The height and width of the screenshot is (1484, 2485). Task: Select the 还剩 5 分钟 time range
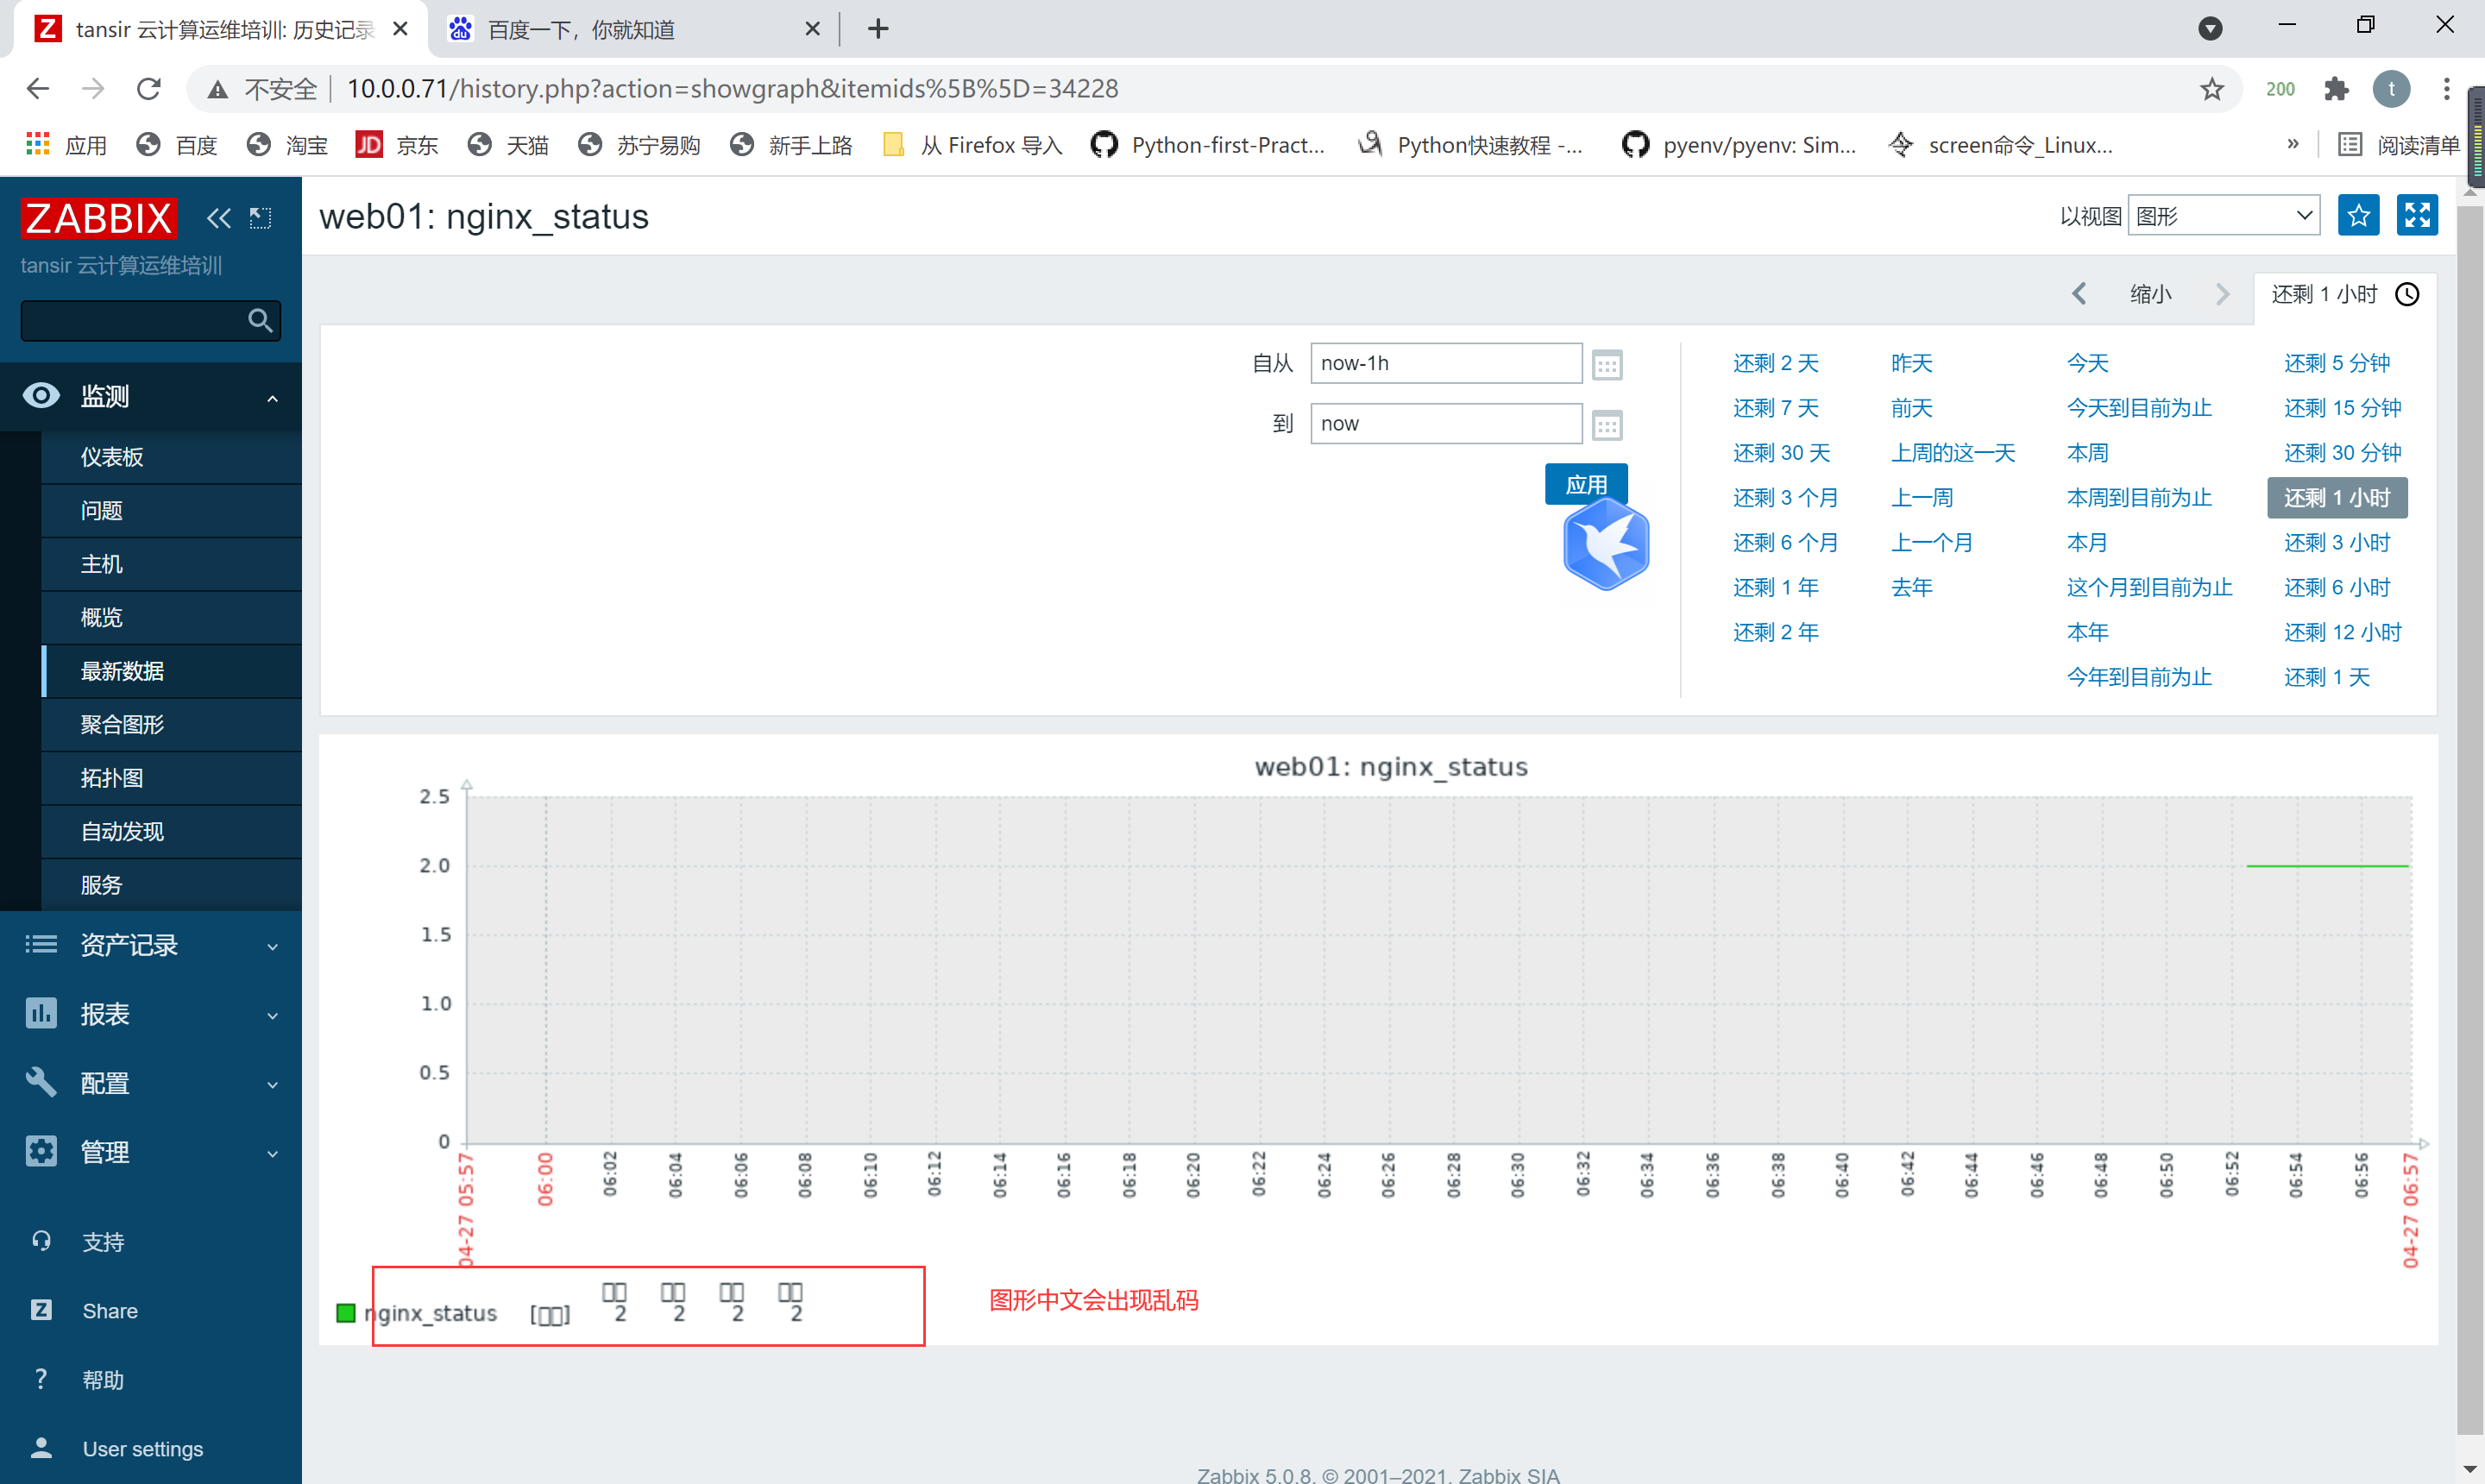click(2336, 363)
